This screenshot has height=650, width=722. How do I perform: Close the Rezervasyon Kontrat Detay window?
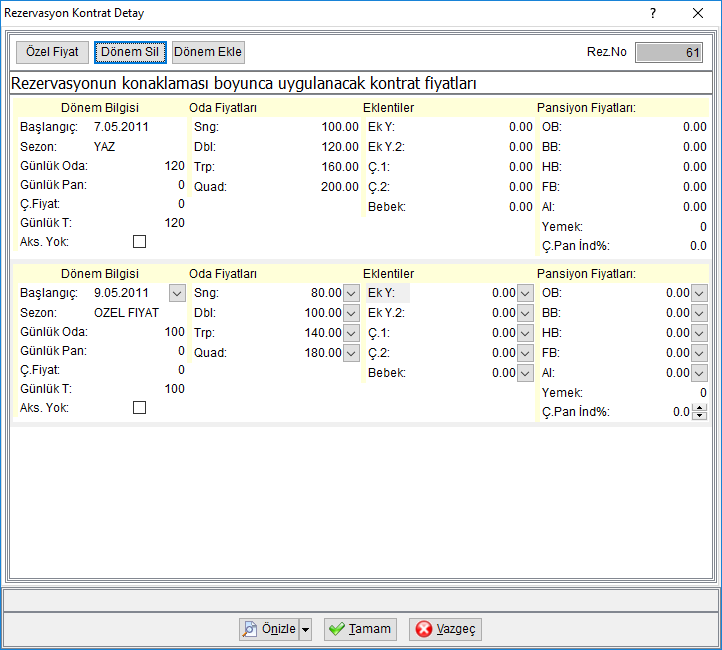tap(698, 13)
